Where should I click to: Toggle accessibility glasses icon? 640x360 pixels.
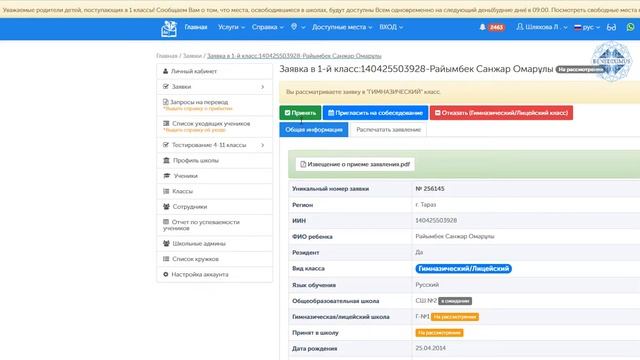[611, 27]
